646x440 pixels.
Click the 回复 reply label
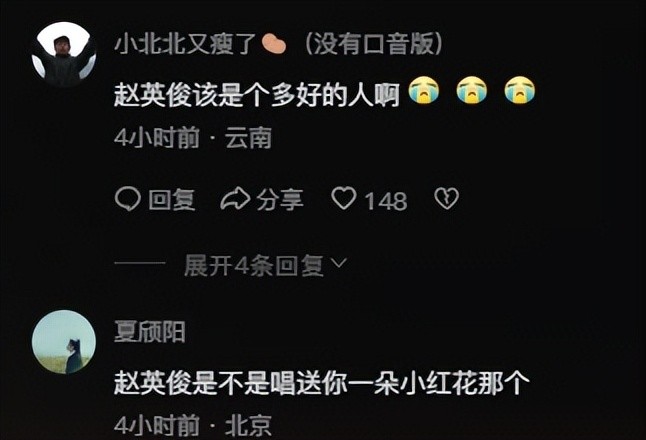(171, 200)
